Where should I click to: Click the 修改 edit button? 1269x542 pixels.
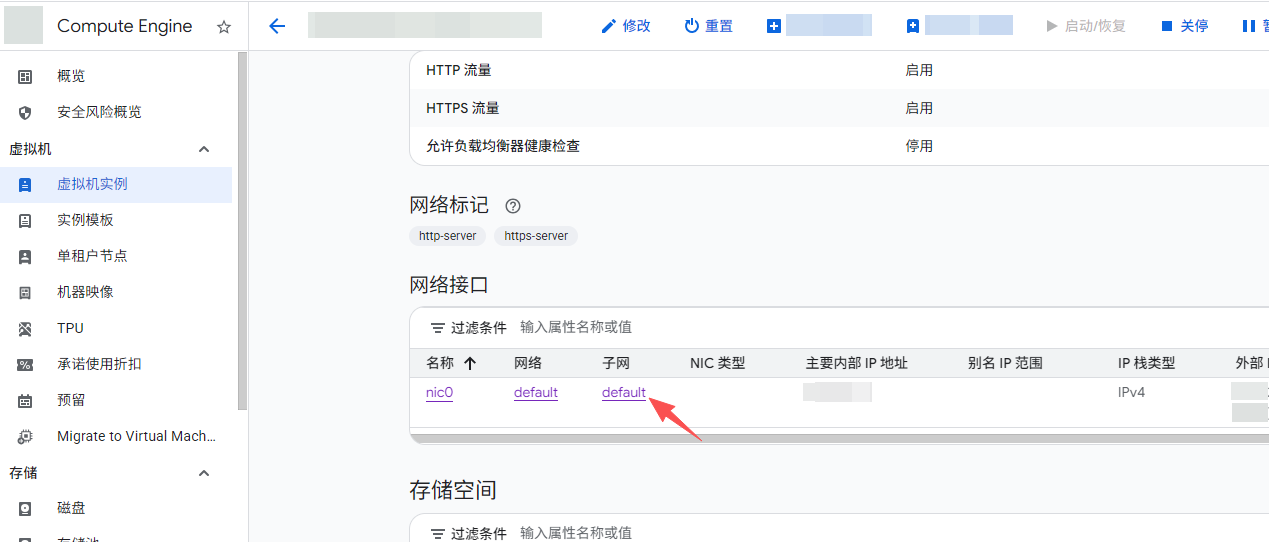pyautogui.click(x=625, y=26)
